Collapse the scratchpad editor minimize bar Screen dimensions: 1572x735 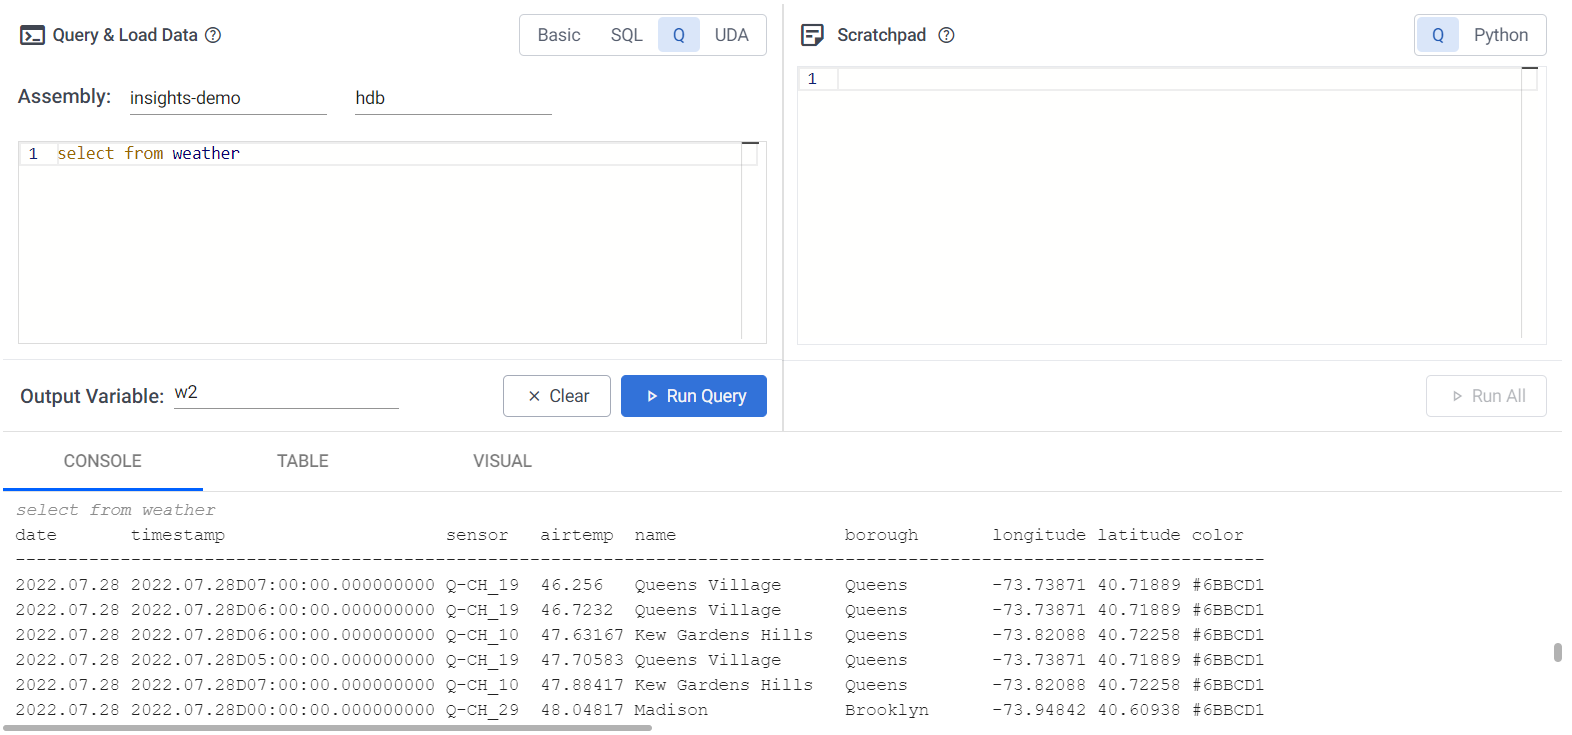click(x=1528, y=69)
